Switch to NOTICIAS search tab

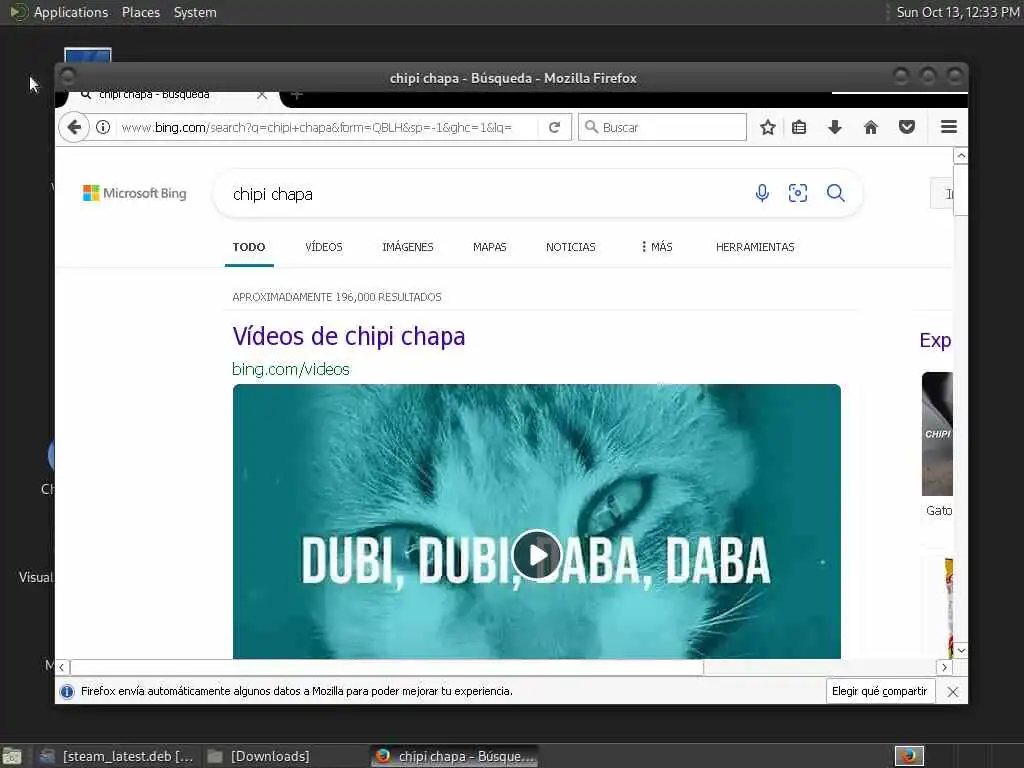click(570, 247)
